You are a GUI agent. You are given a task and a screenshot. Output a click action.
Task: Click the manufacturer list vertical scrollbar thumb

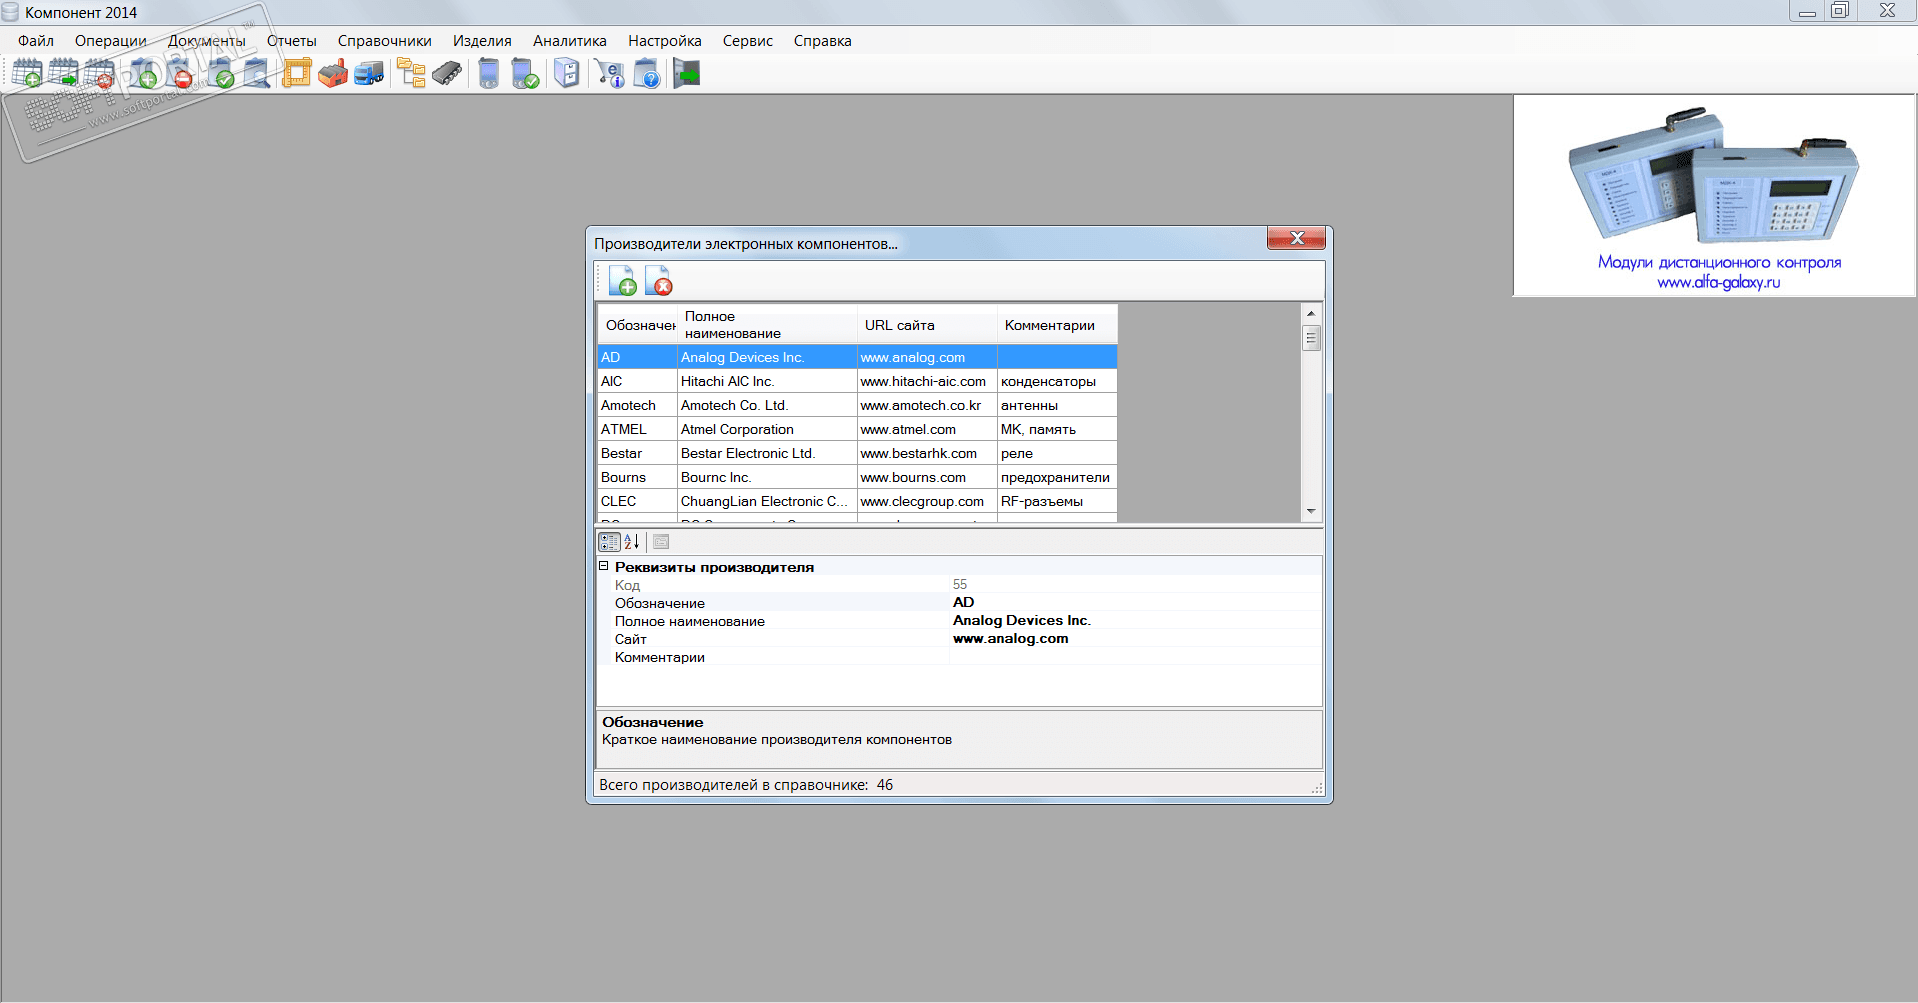click(1311, 338)
